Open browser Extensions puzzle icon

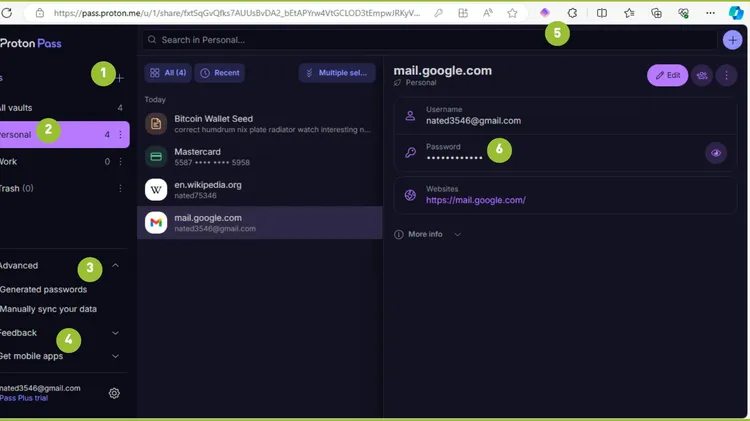pos(572,13)
